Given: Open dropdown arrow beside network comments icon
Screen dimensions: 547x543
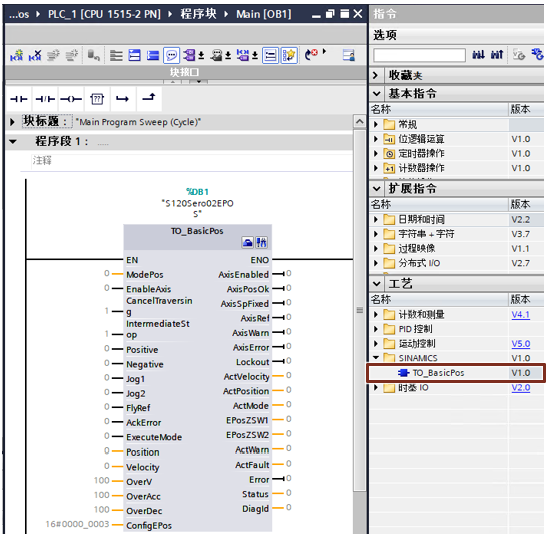Looking at the screenshot, I should pos(228,55).
